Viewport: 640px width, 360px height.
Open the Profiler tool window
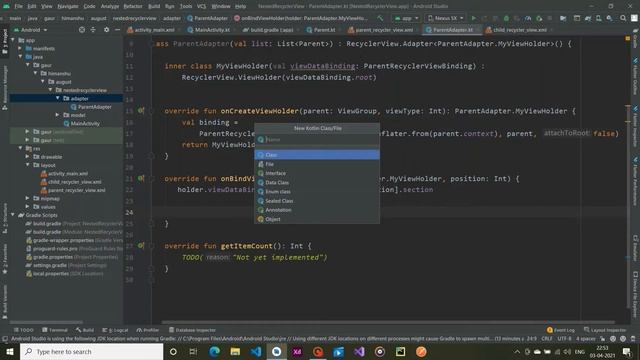[x=147, y=330]
